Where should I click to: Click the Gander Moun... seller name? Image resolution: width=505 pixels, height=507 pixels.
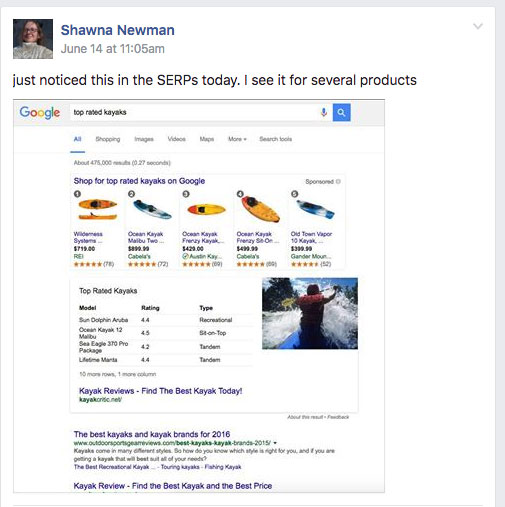coord(311,256)
